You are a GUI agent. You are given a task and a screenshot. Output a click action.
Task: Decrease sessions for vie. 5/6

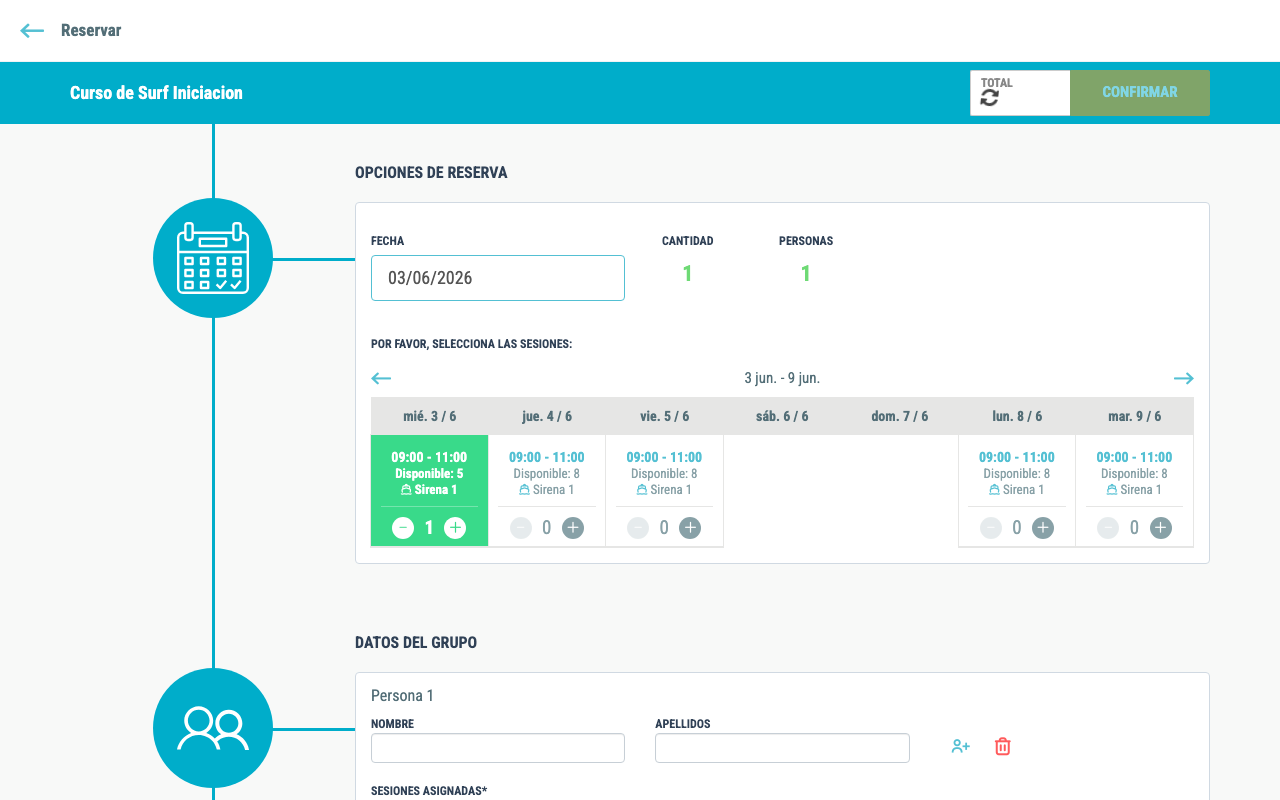(638, 528)
